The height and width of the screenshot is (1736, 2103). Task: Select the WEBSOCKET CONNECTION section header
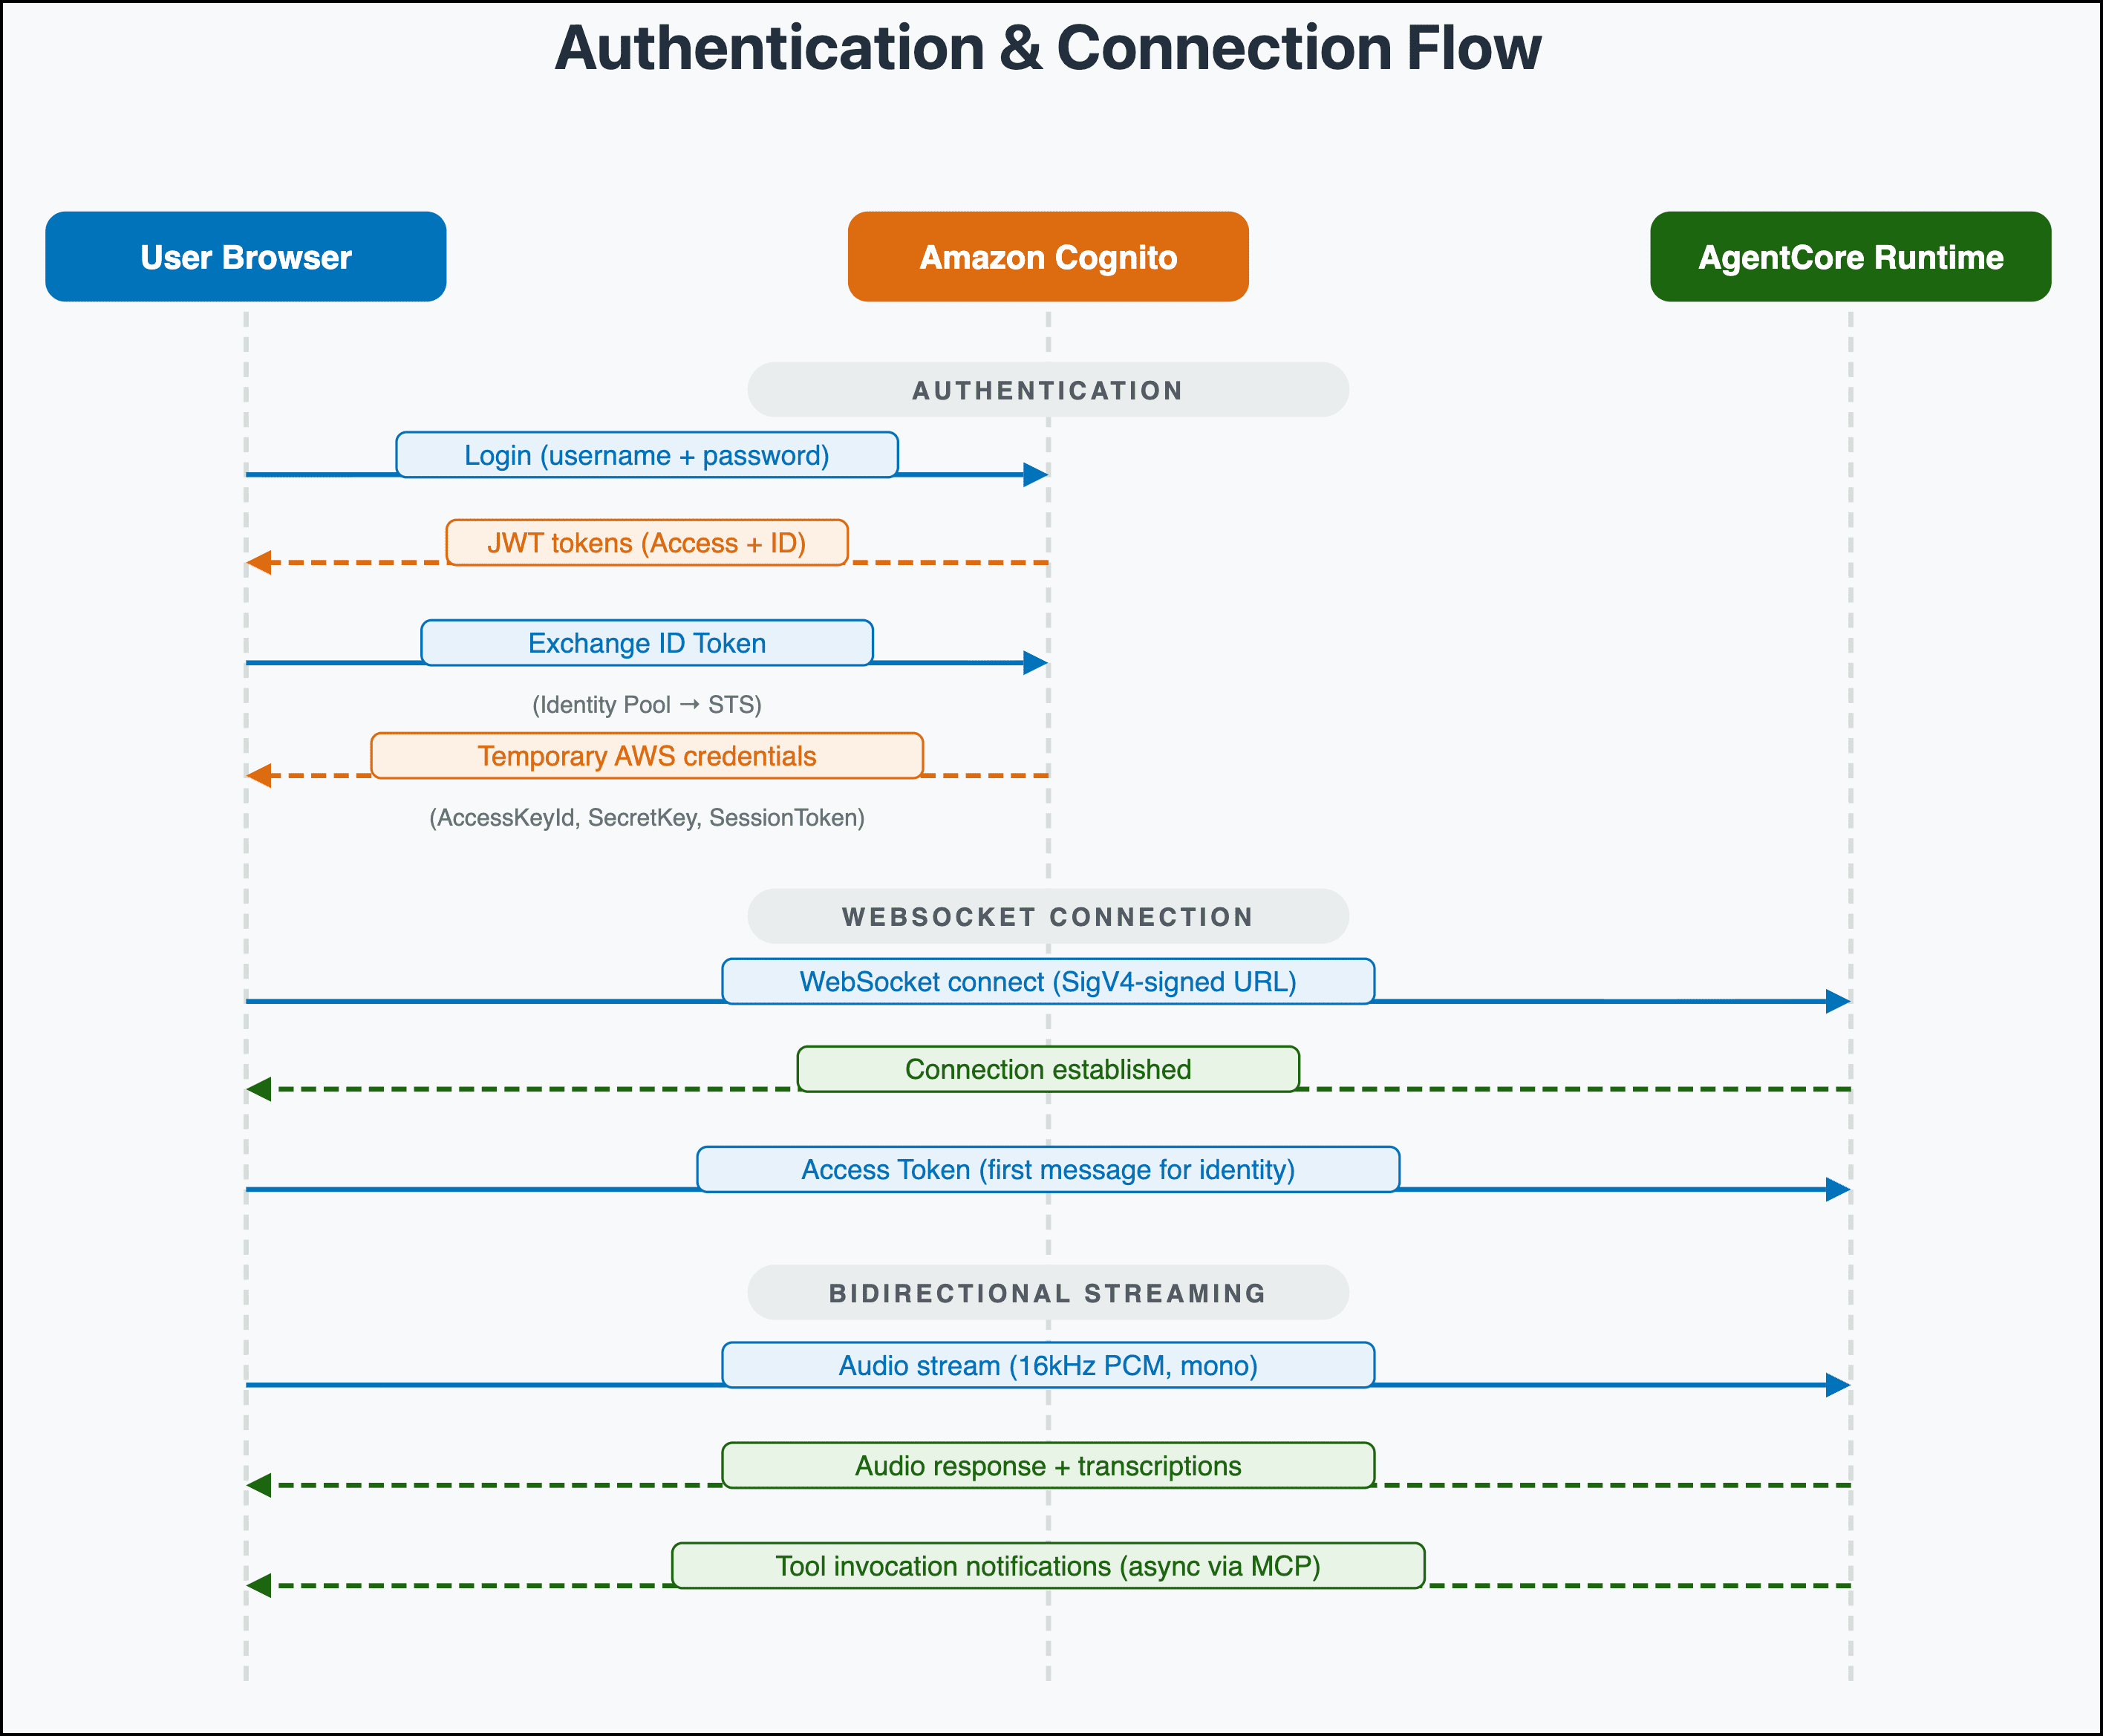1047,916
